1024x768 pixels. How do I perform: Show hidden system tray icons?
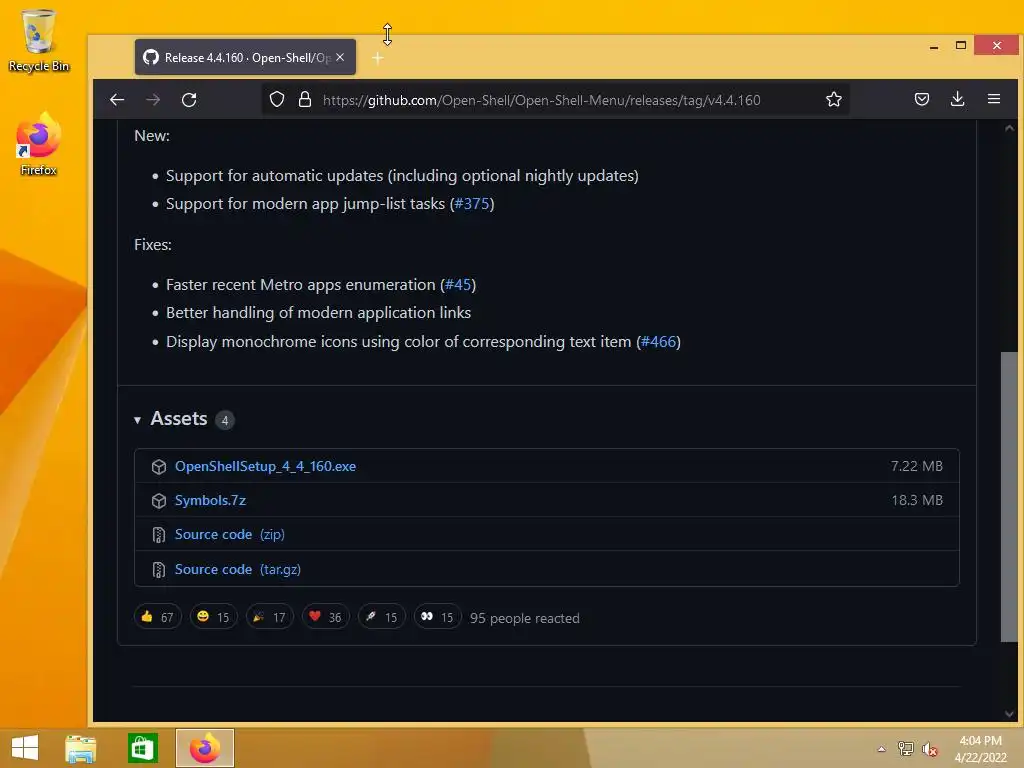[881, 749]
